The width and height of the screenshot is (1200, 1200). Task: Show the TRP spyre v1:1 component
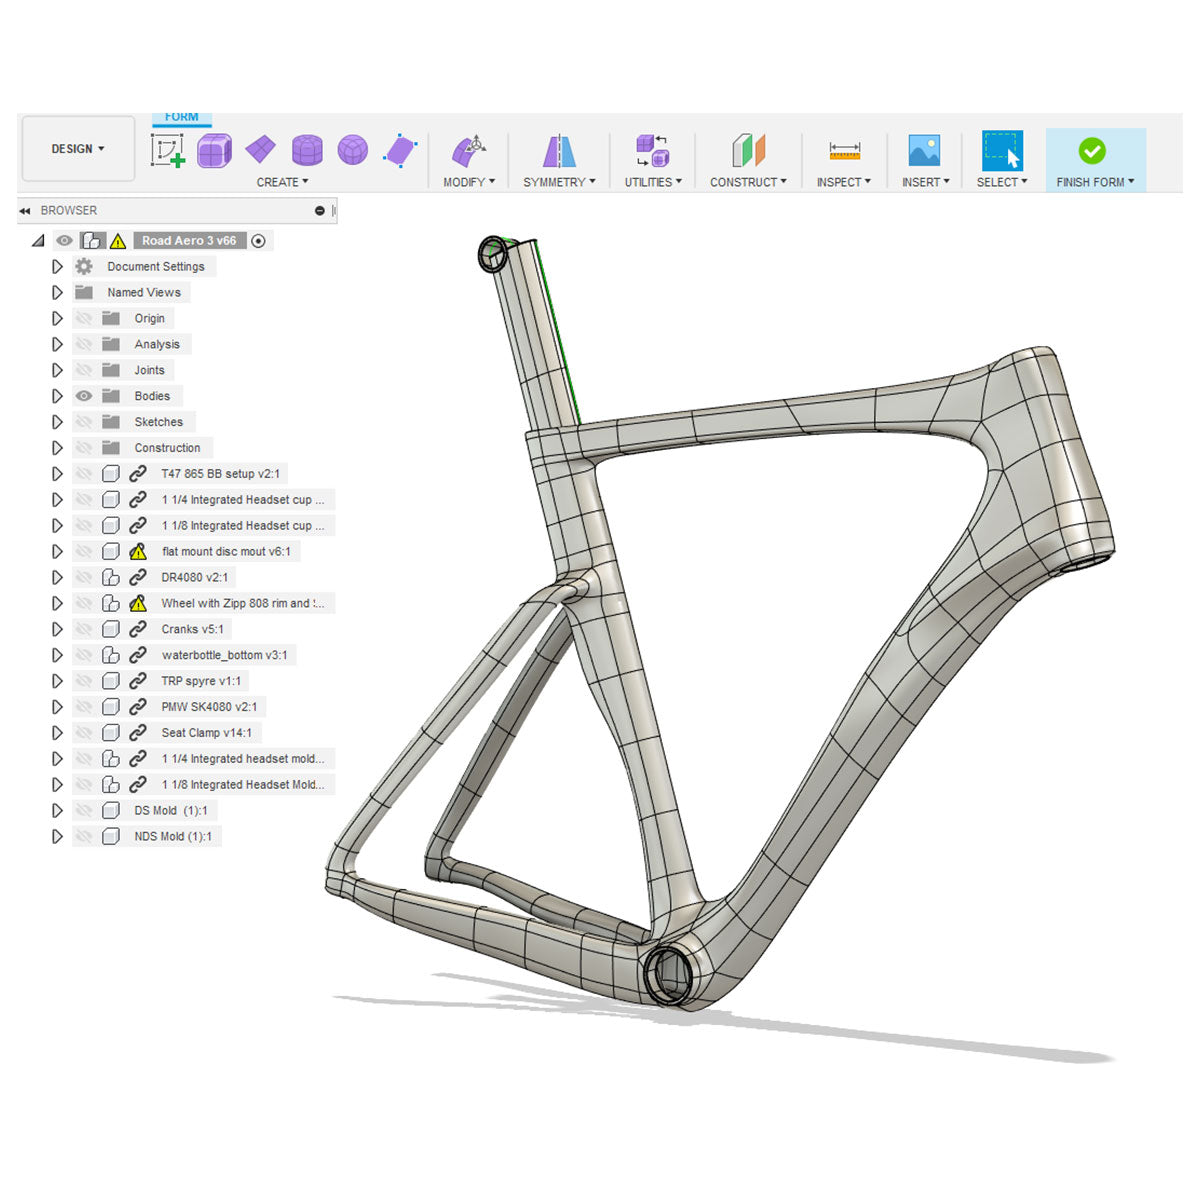[84, 681]
